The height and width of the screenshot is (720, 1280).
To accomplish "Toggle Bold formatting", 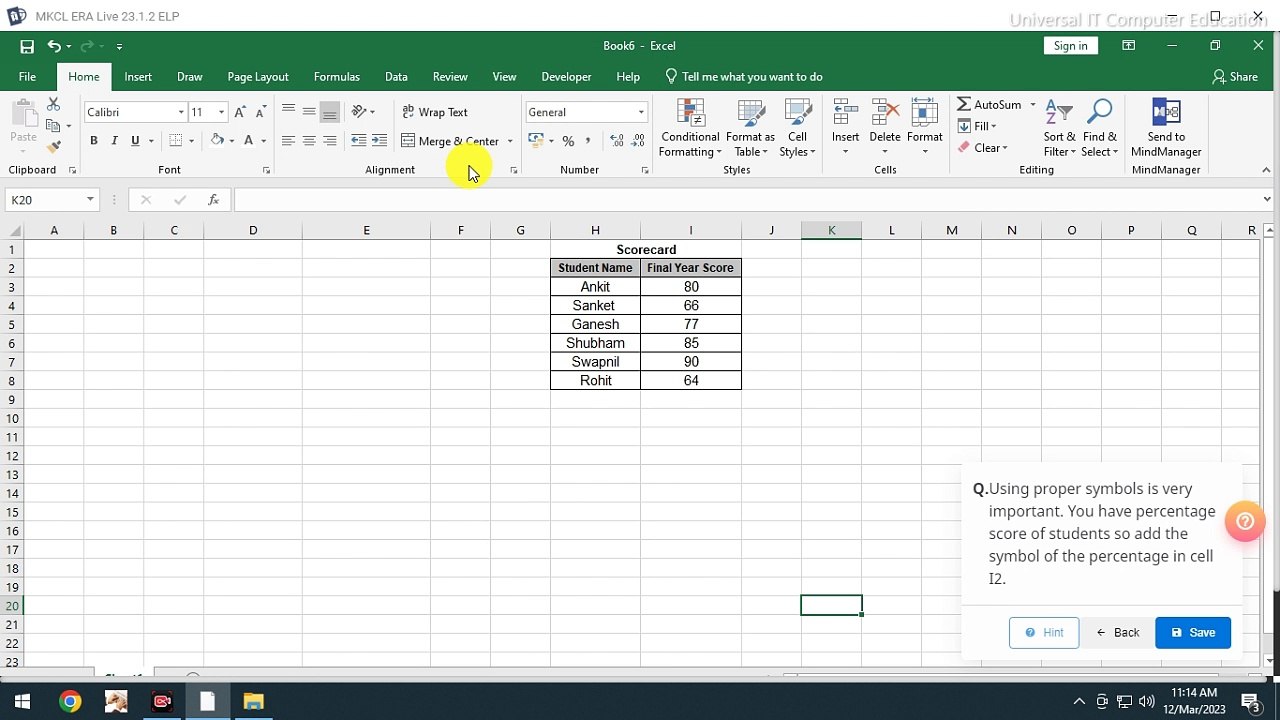I will (x=94, y=141).
